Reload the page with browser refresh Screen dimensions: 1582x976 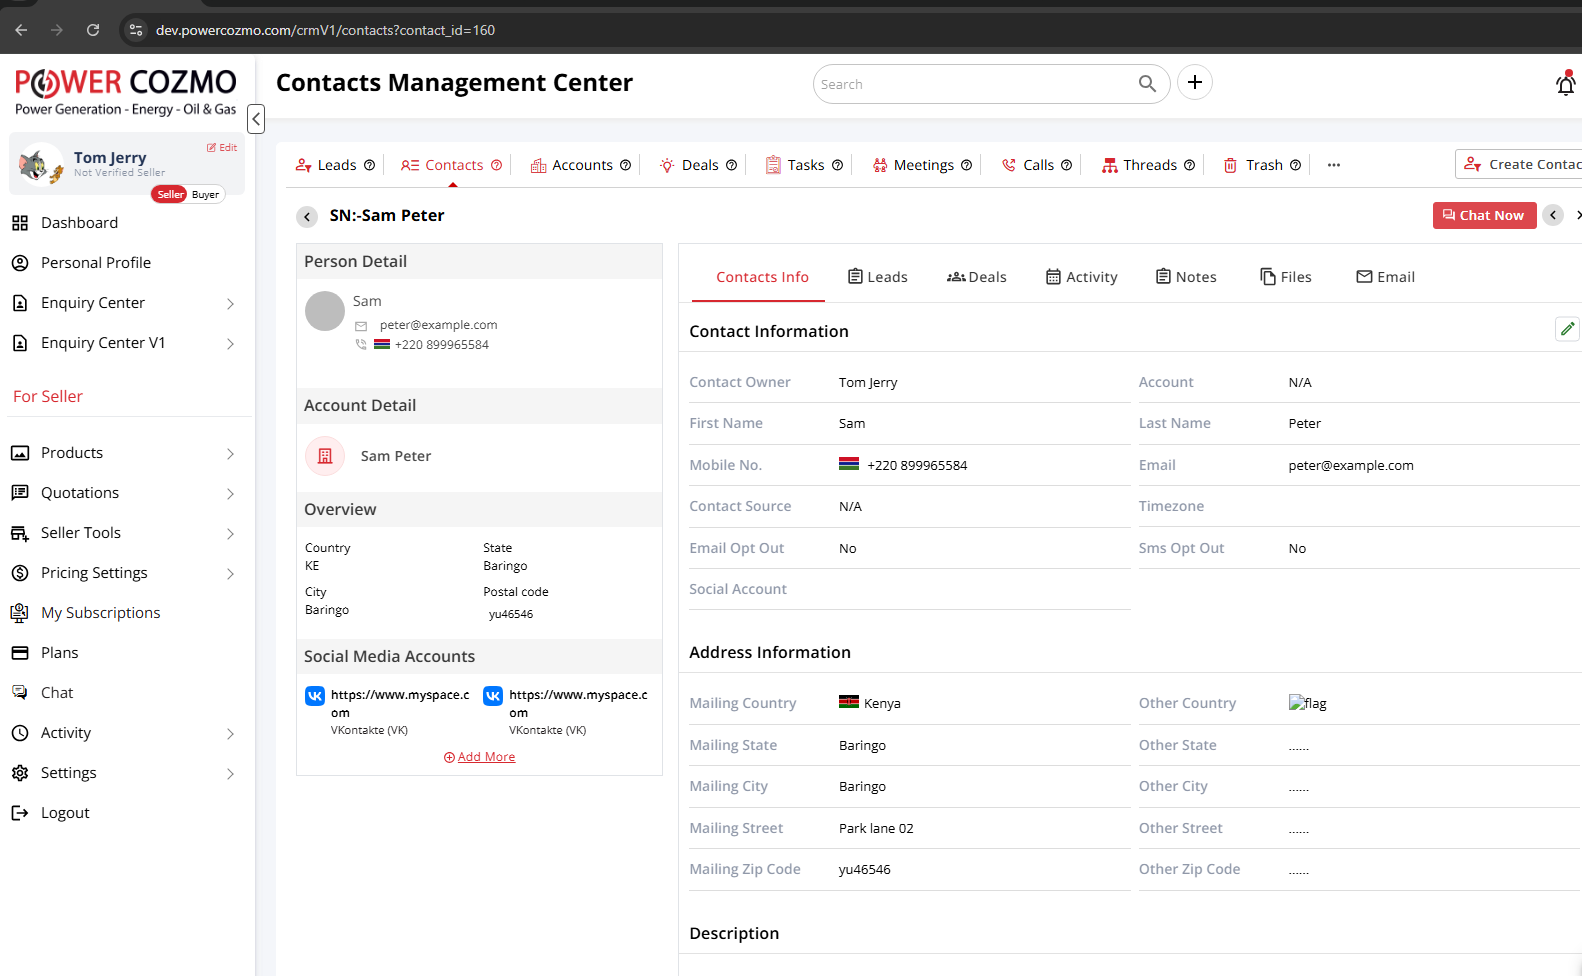tap(93, 30)
